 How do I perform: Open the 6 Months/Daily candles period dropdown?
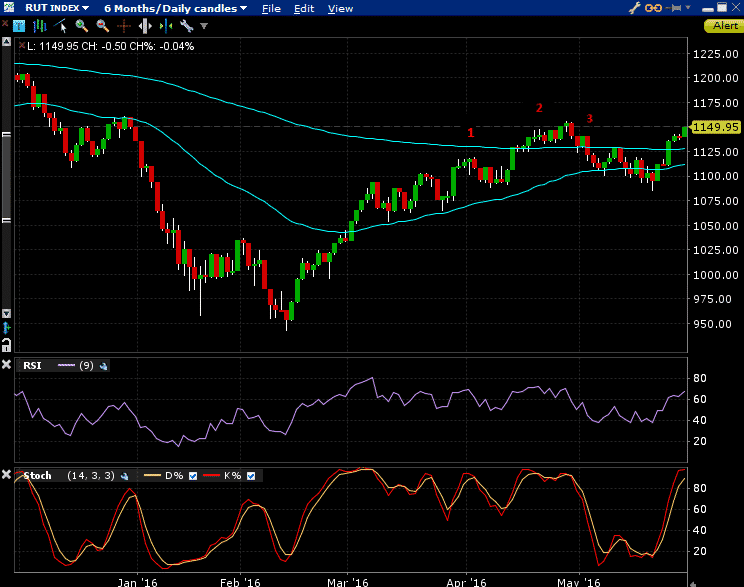coord(176,8)
